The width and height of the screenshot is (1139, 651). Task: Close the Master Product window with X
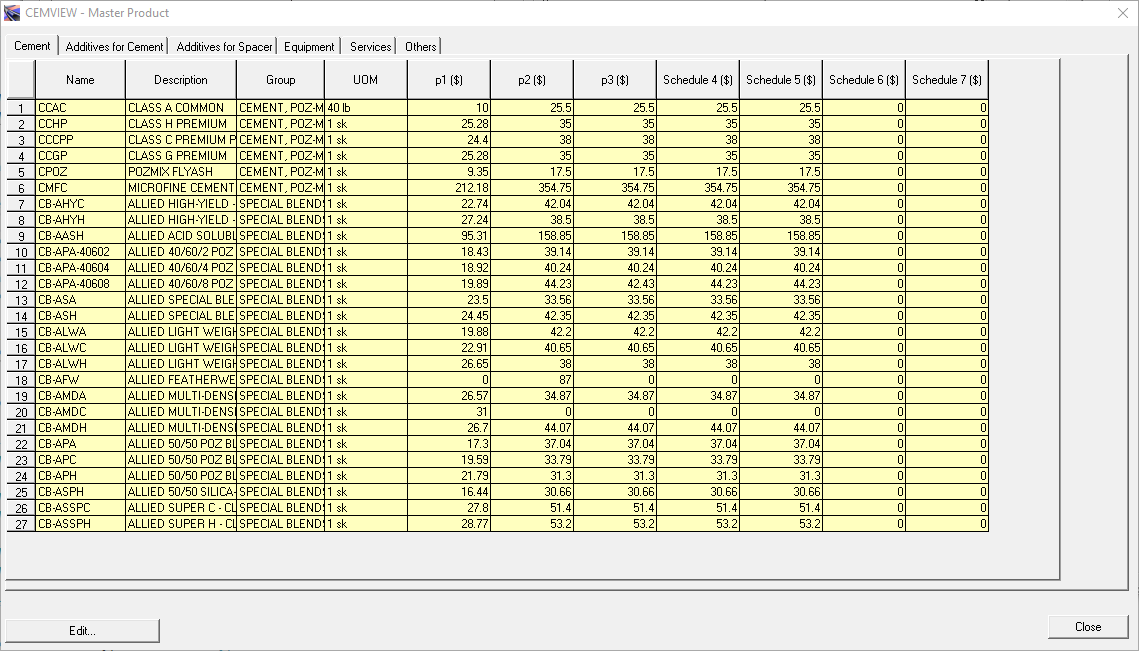point(1121,13)
